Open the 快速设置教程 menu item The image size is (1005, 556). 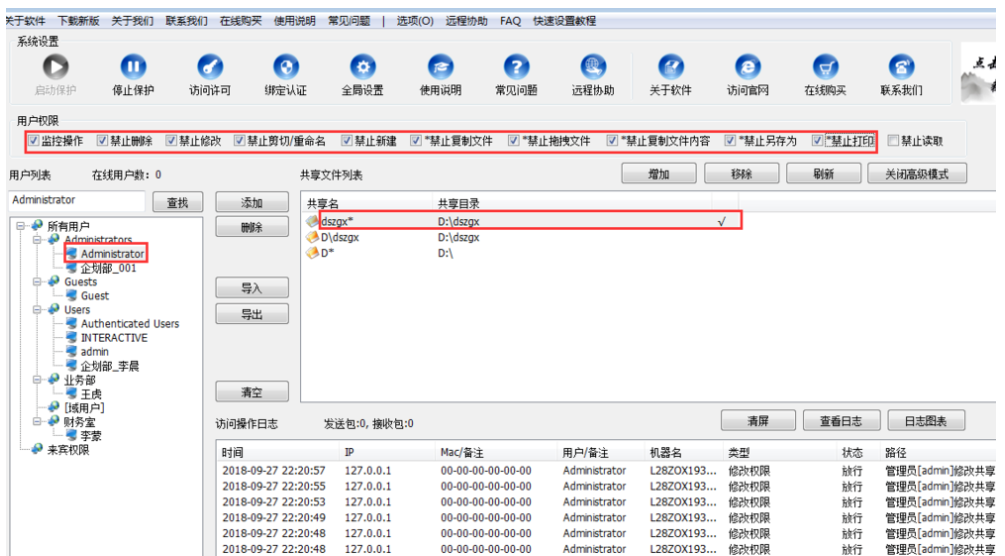coord(564,21)
